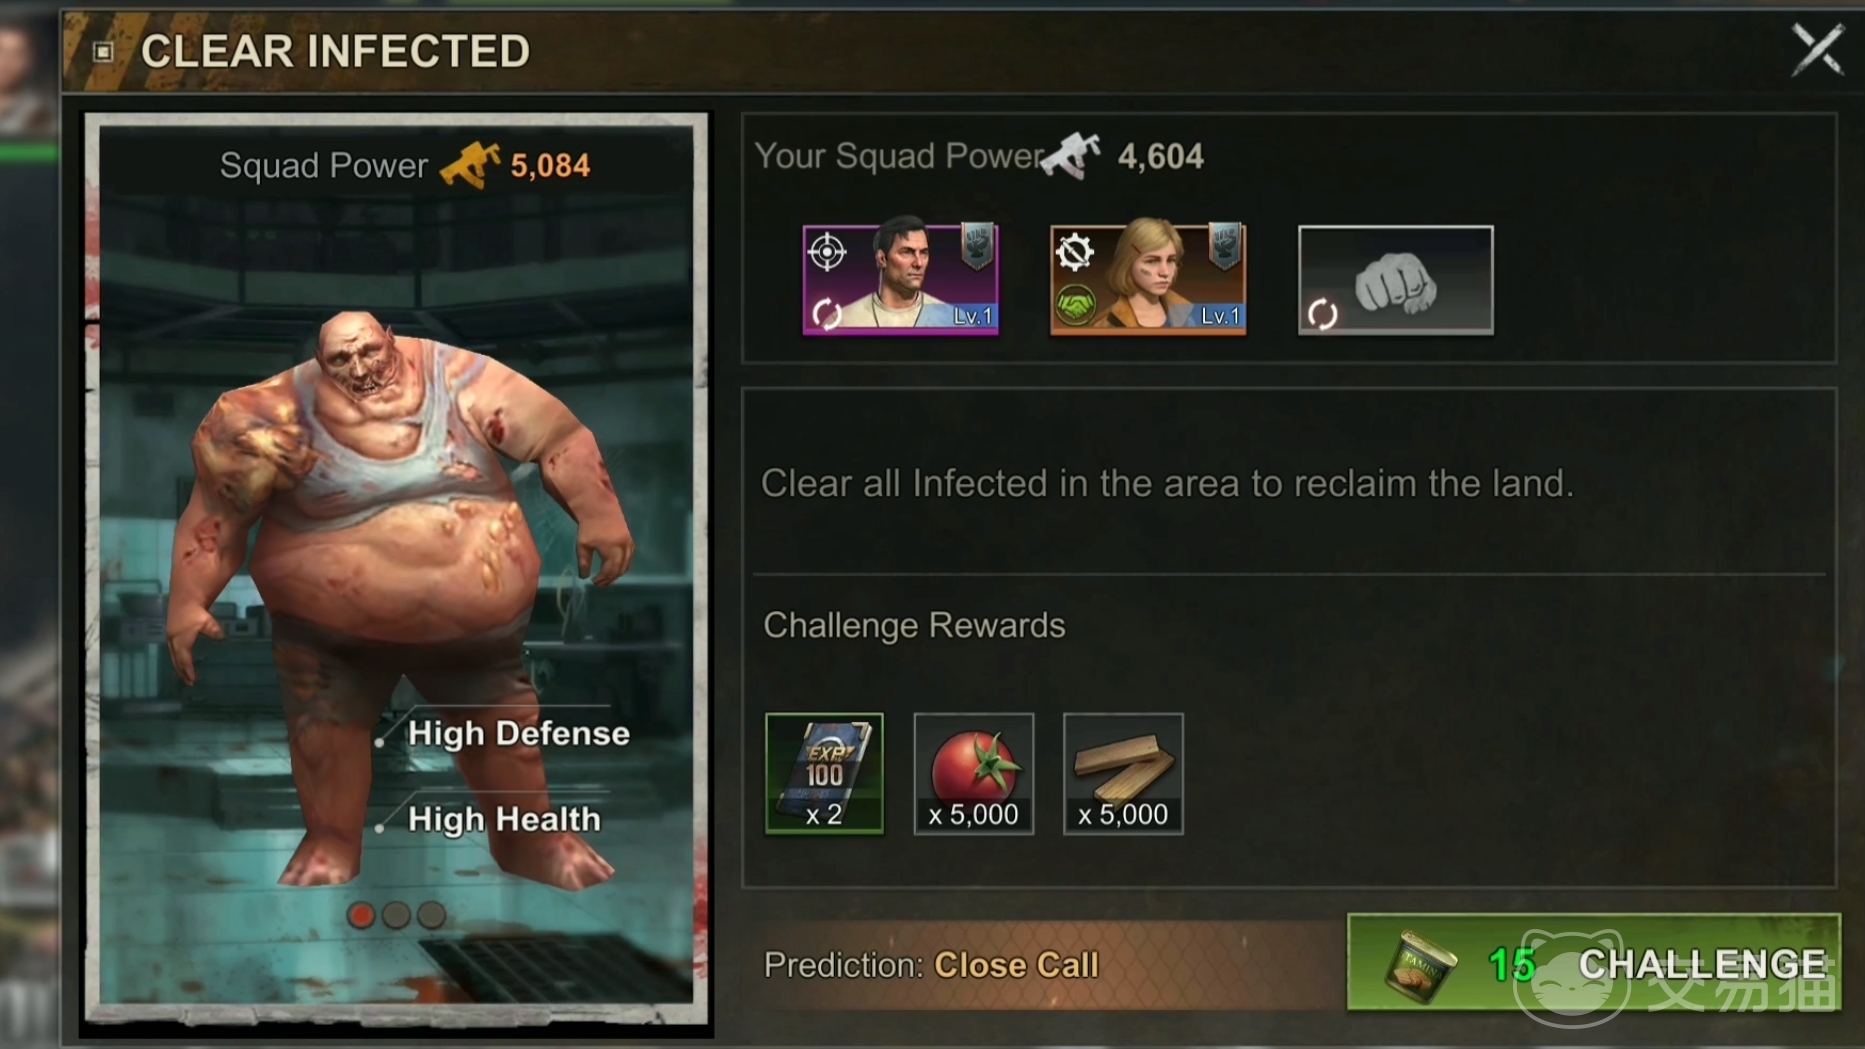View the tomato food reward x5,000
1865x1049 pixels.
(973, 773)
